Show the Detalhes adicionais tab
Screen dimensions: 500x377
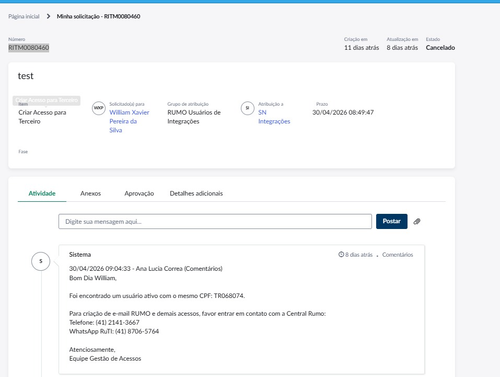tap(196, 193)
